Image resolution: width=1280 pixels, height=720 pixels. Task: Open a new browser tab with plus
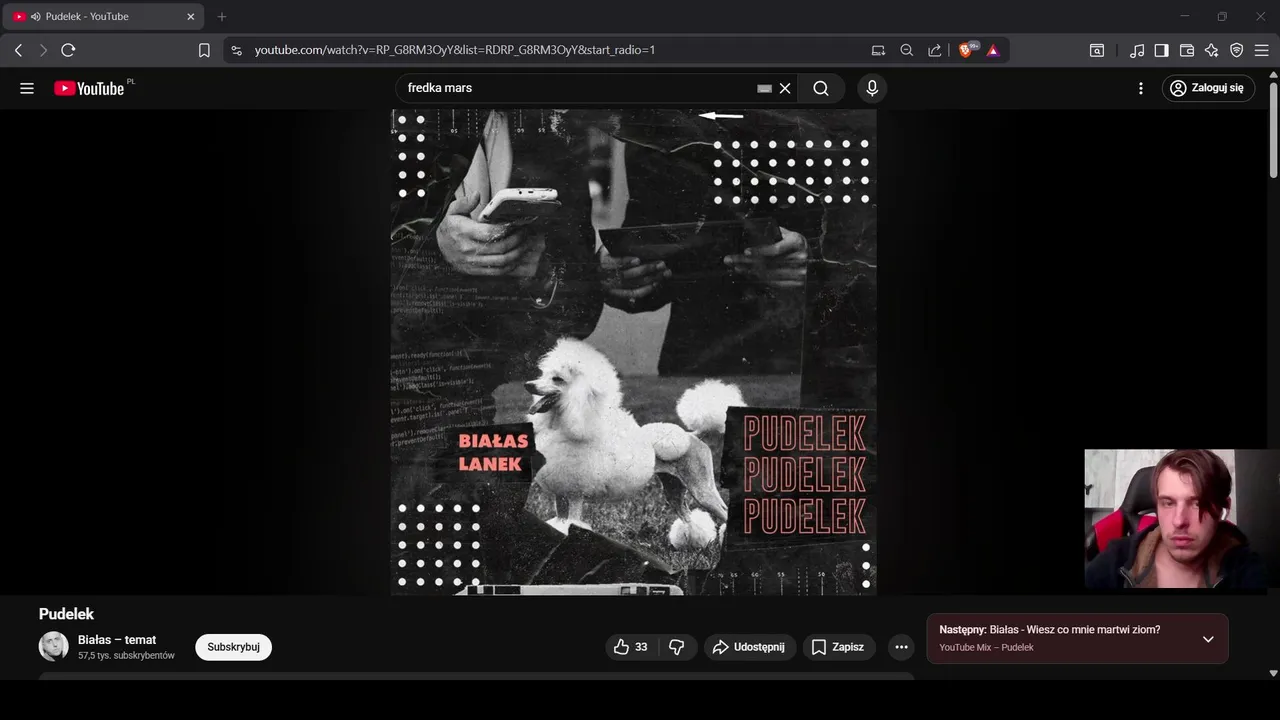coord(222,16)
